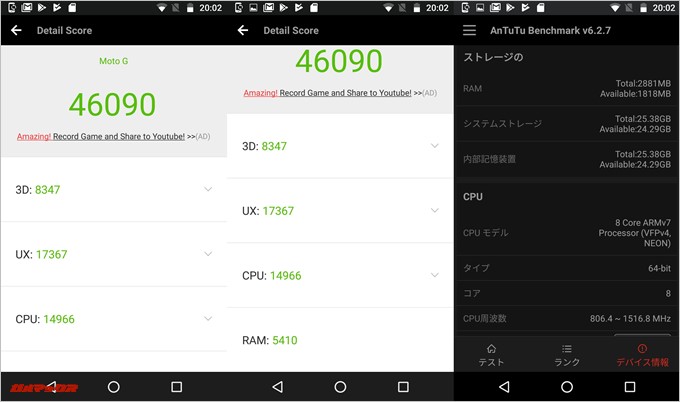This screenshot has width=680, height=402.
Task: Select the CPU section heading
Action: coord(473,197)
